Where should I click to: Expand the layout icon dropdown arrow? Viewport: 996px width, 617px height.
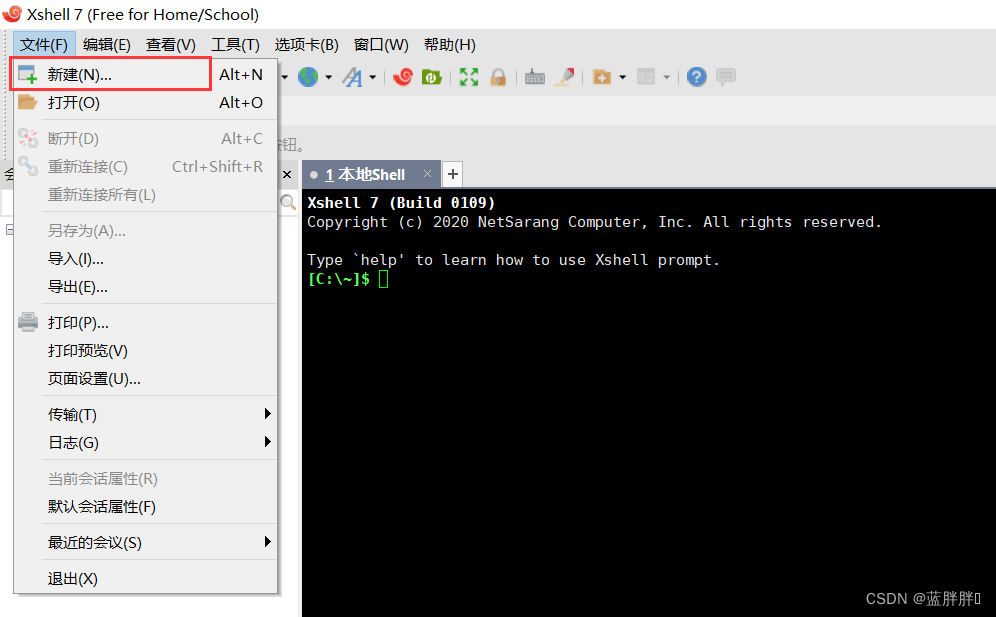666,78
